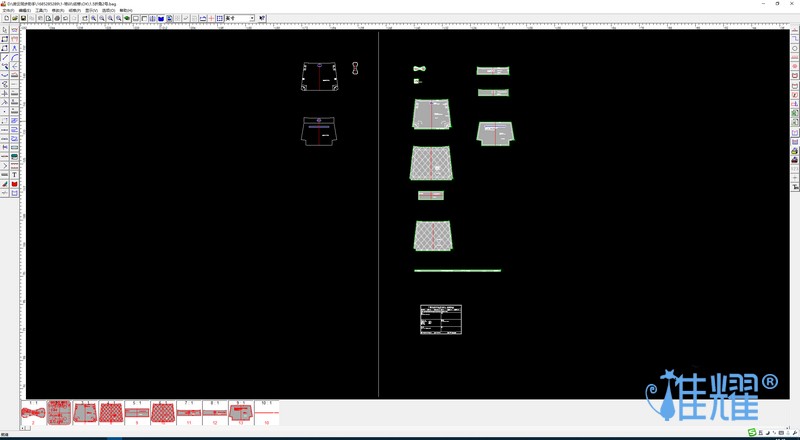Click the help question-mark arrow icon
This screenshot has width=800, height=440.
pyautogui.click(x=263, y=18)
